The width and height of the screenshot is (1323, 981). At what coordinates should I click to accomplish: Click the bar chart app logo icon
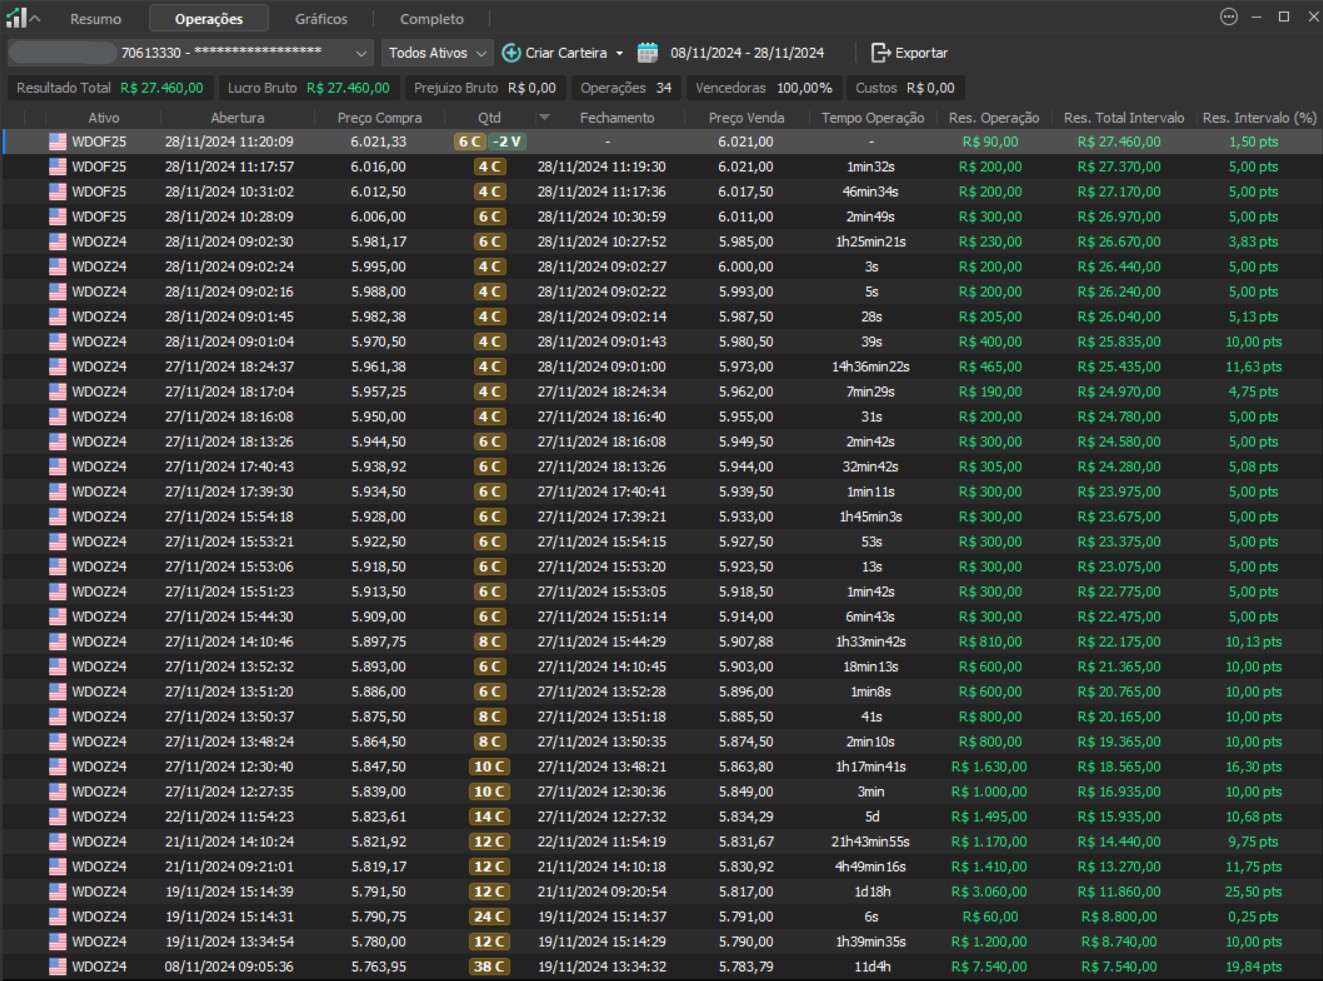[15, 18]
